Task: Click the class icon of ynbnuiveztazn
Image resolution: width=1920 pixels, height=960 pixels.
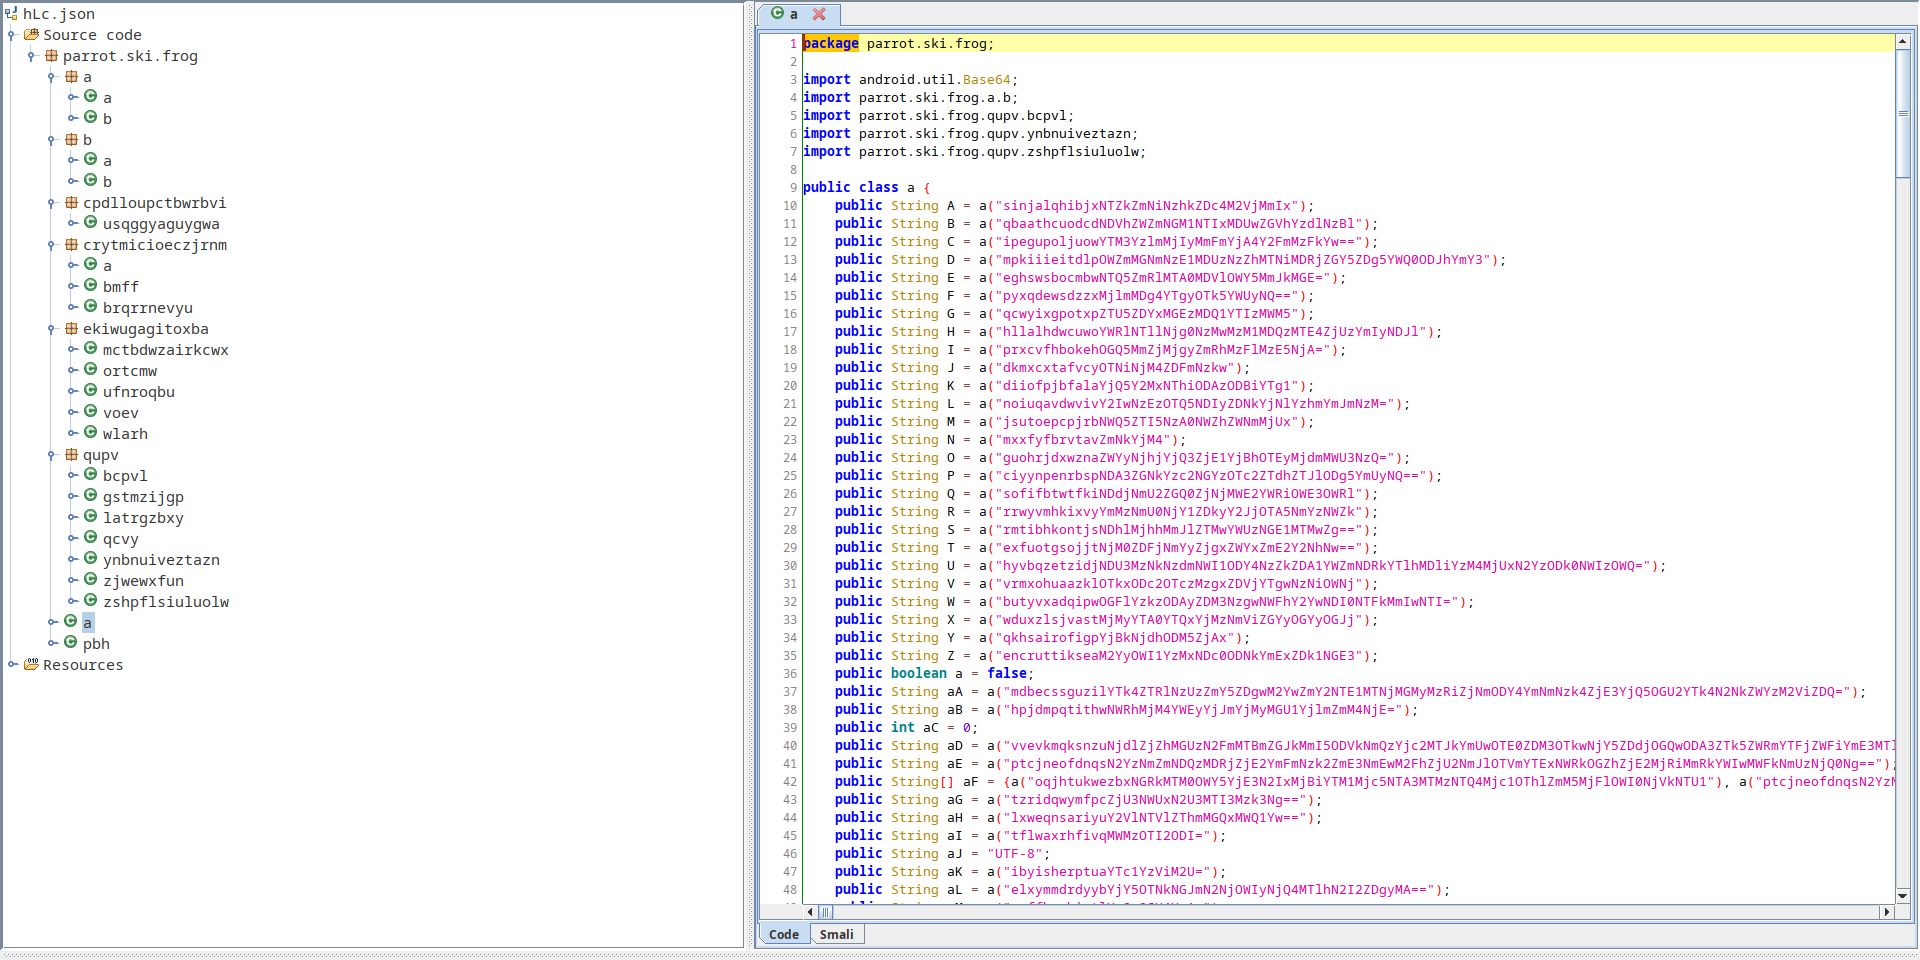Action: 91,559
